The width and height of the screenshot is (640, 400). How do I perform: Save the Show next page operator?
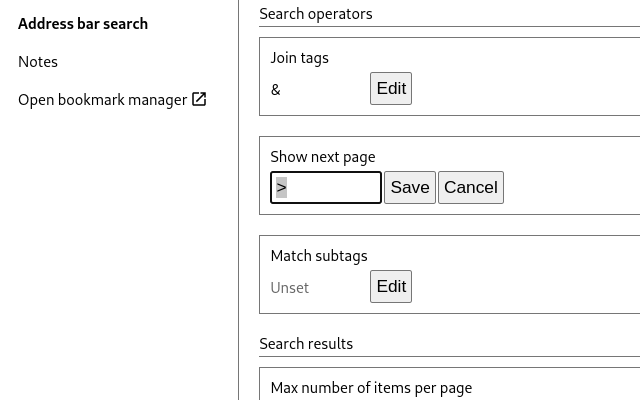tap(410, 188)
